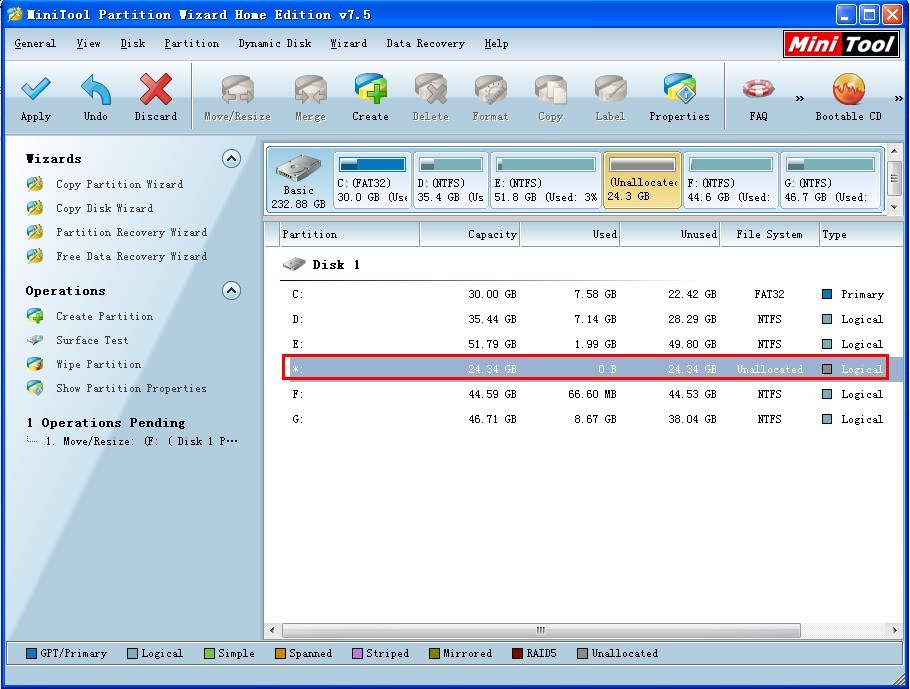This screenshot has height=689, width=910.
Task: Click the horizontal scrollbar right arrow
Action: coord(894,630)
